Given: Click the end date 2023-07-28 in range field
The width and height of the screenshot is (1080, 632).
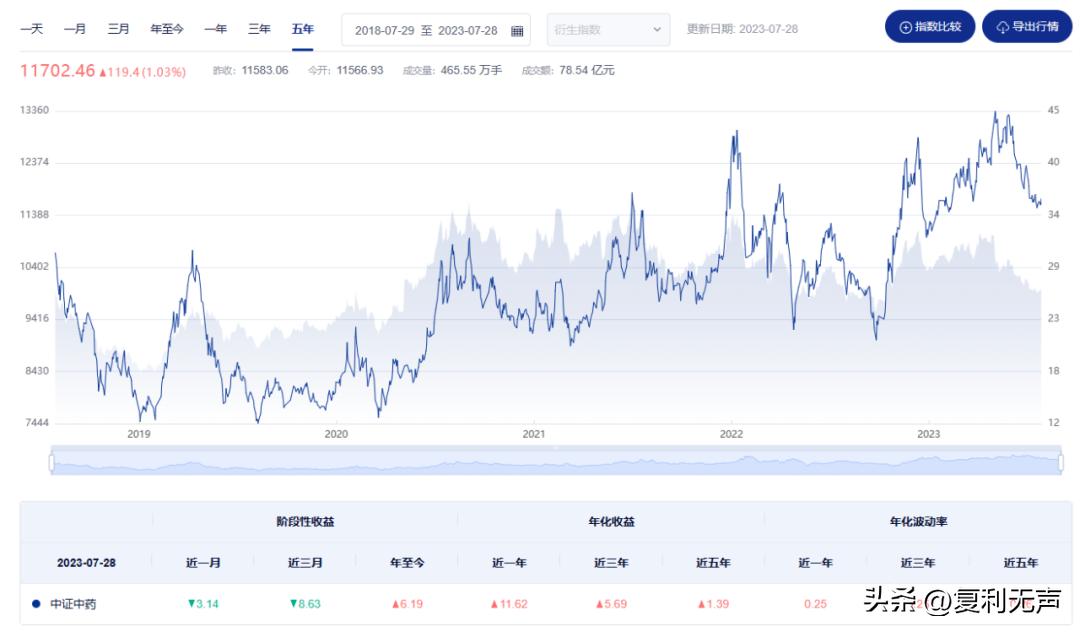Looking at the screenshot, I should click(x=467, y=30).
